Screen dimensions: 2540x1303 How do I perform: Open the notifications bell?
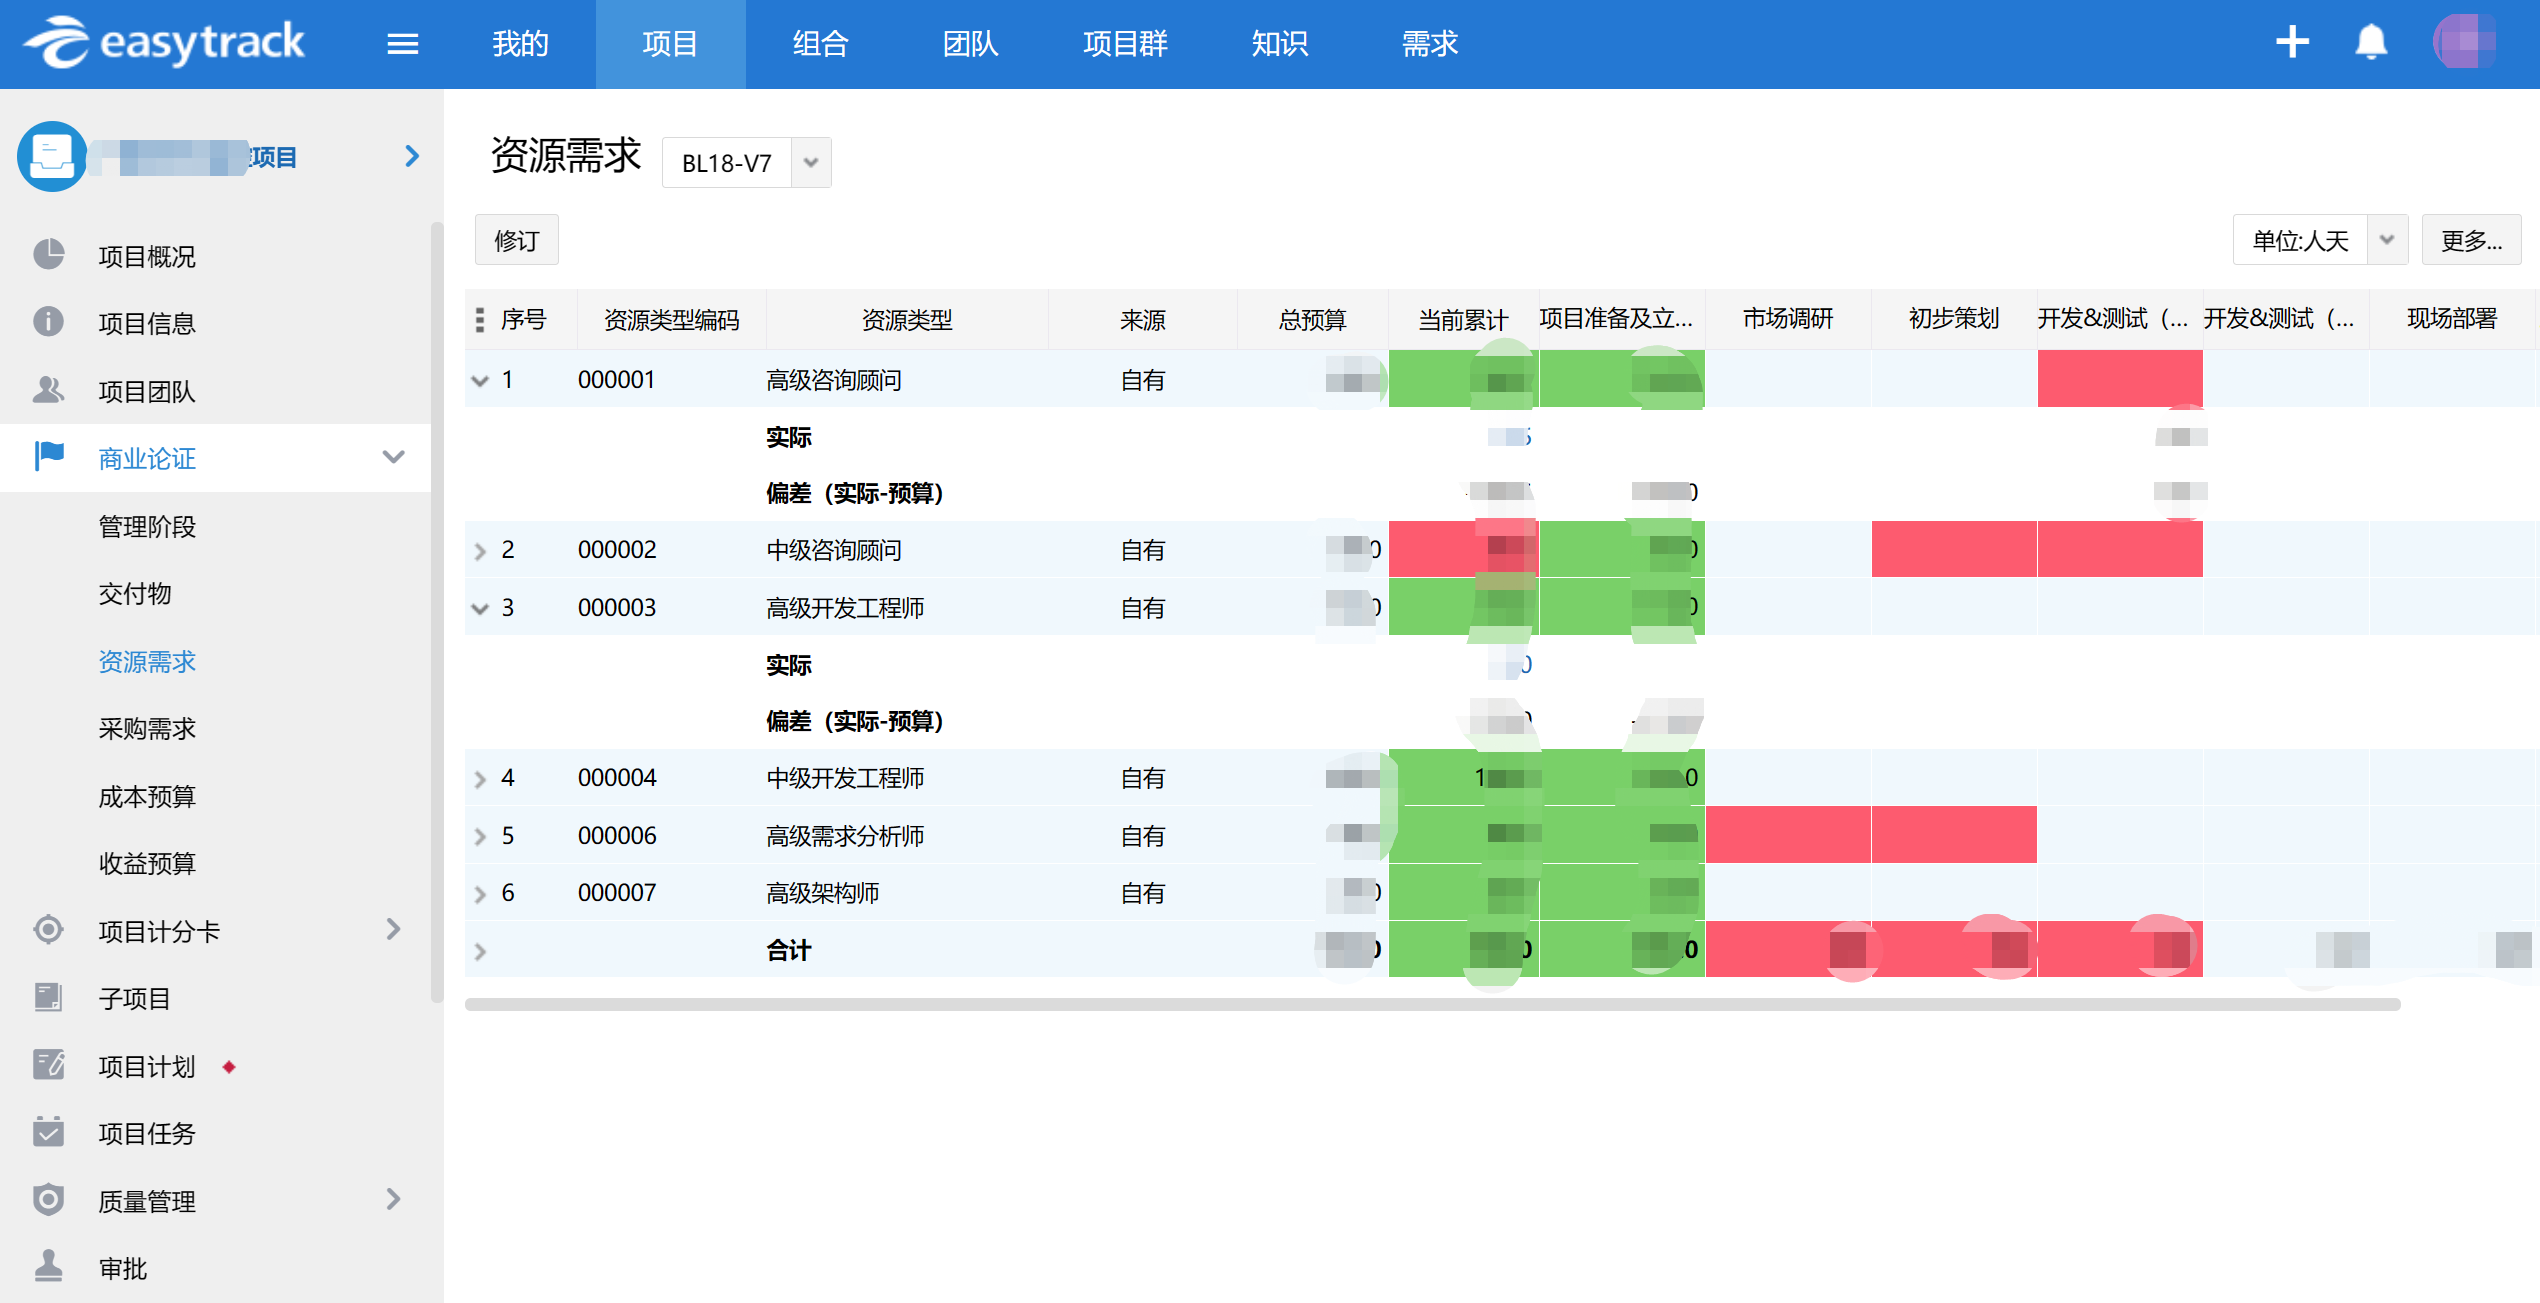coord(2371,43)
